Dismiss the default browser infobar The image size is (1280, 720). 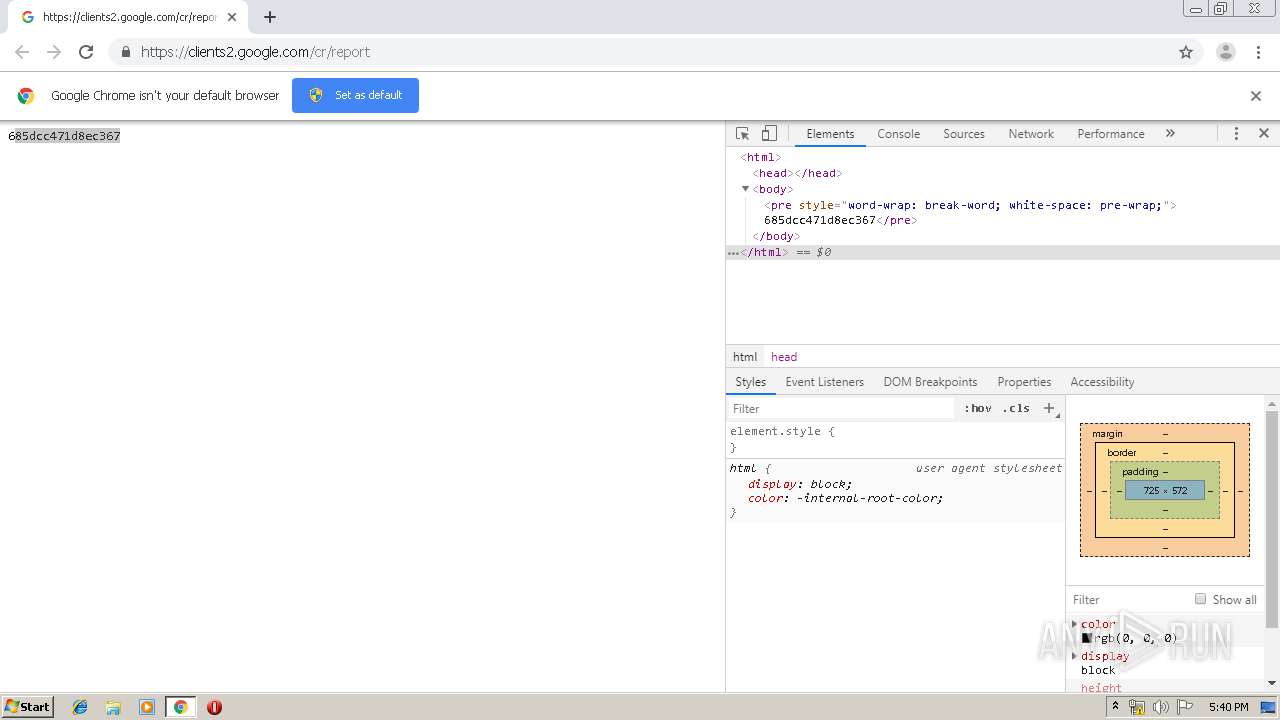coord(1256,96)
